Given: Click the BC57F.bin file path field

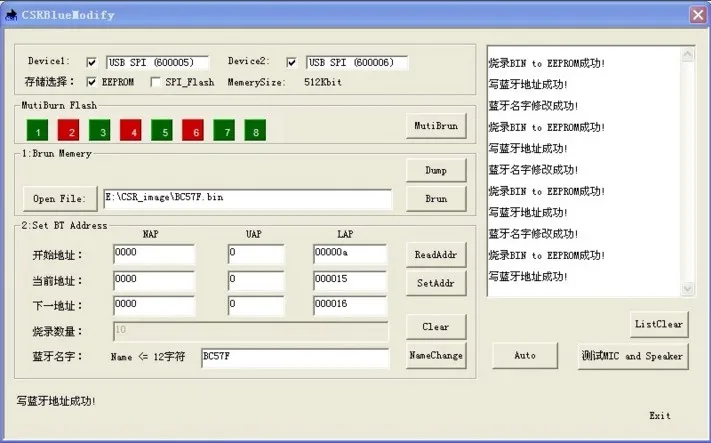Looking at the screenshot, I should point(248,199).
